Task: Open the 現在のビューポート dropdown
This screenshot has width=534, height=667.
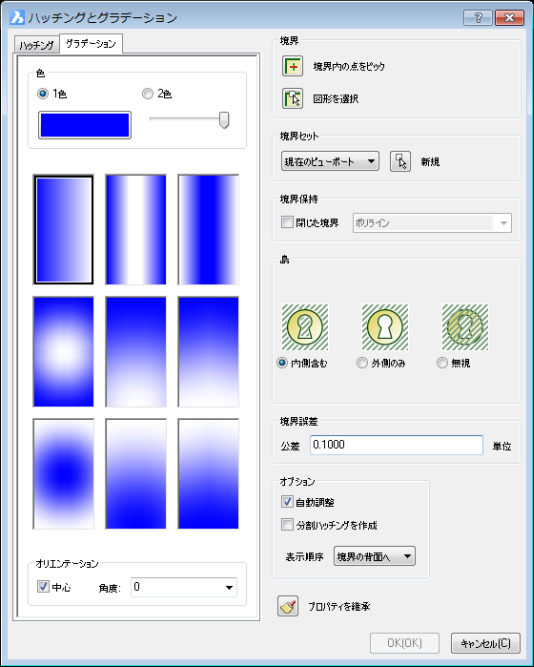Action: tap(330, 162)
